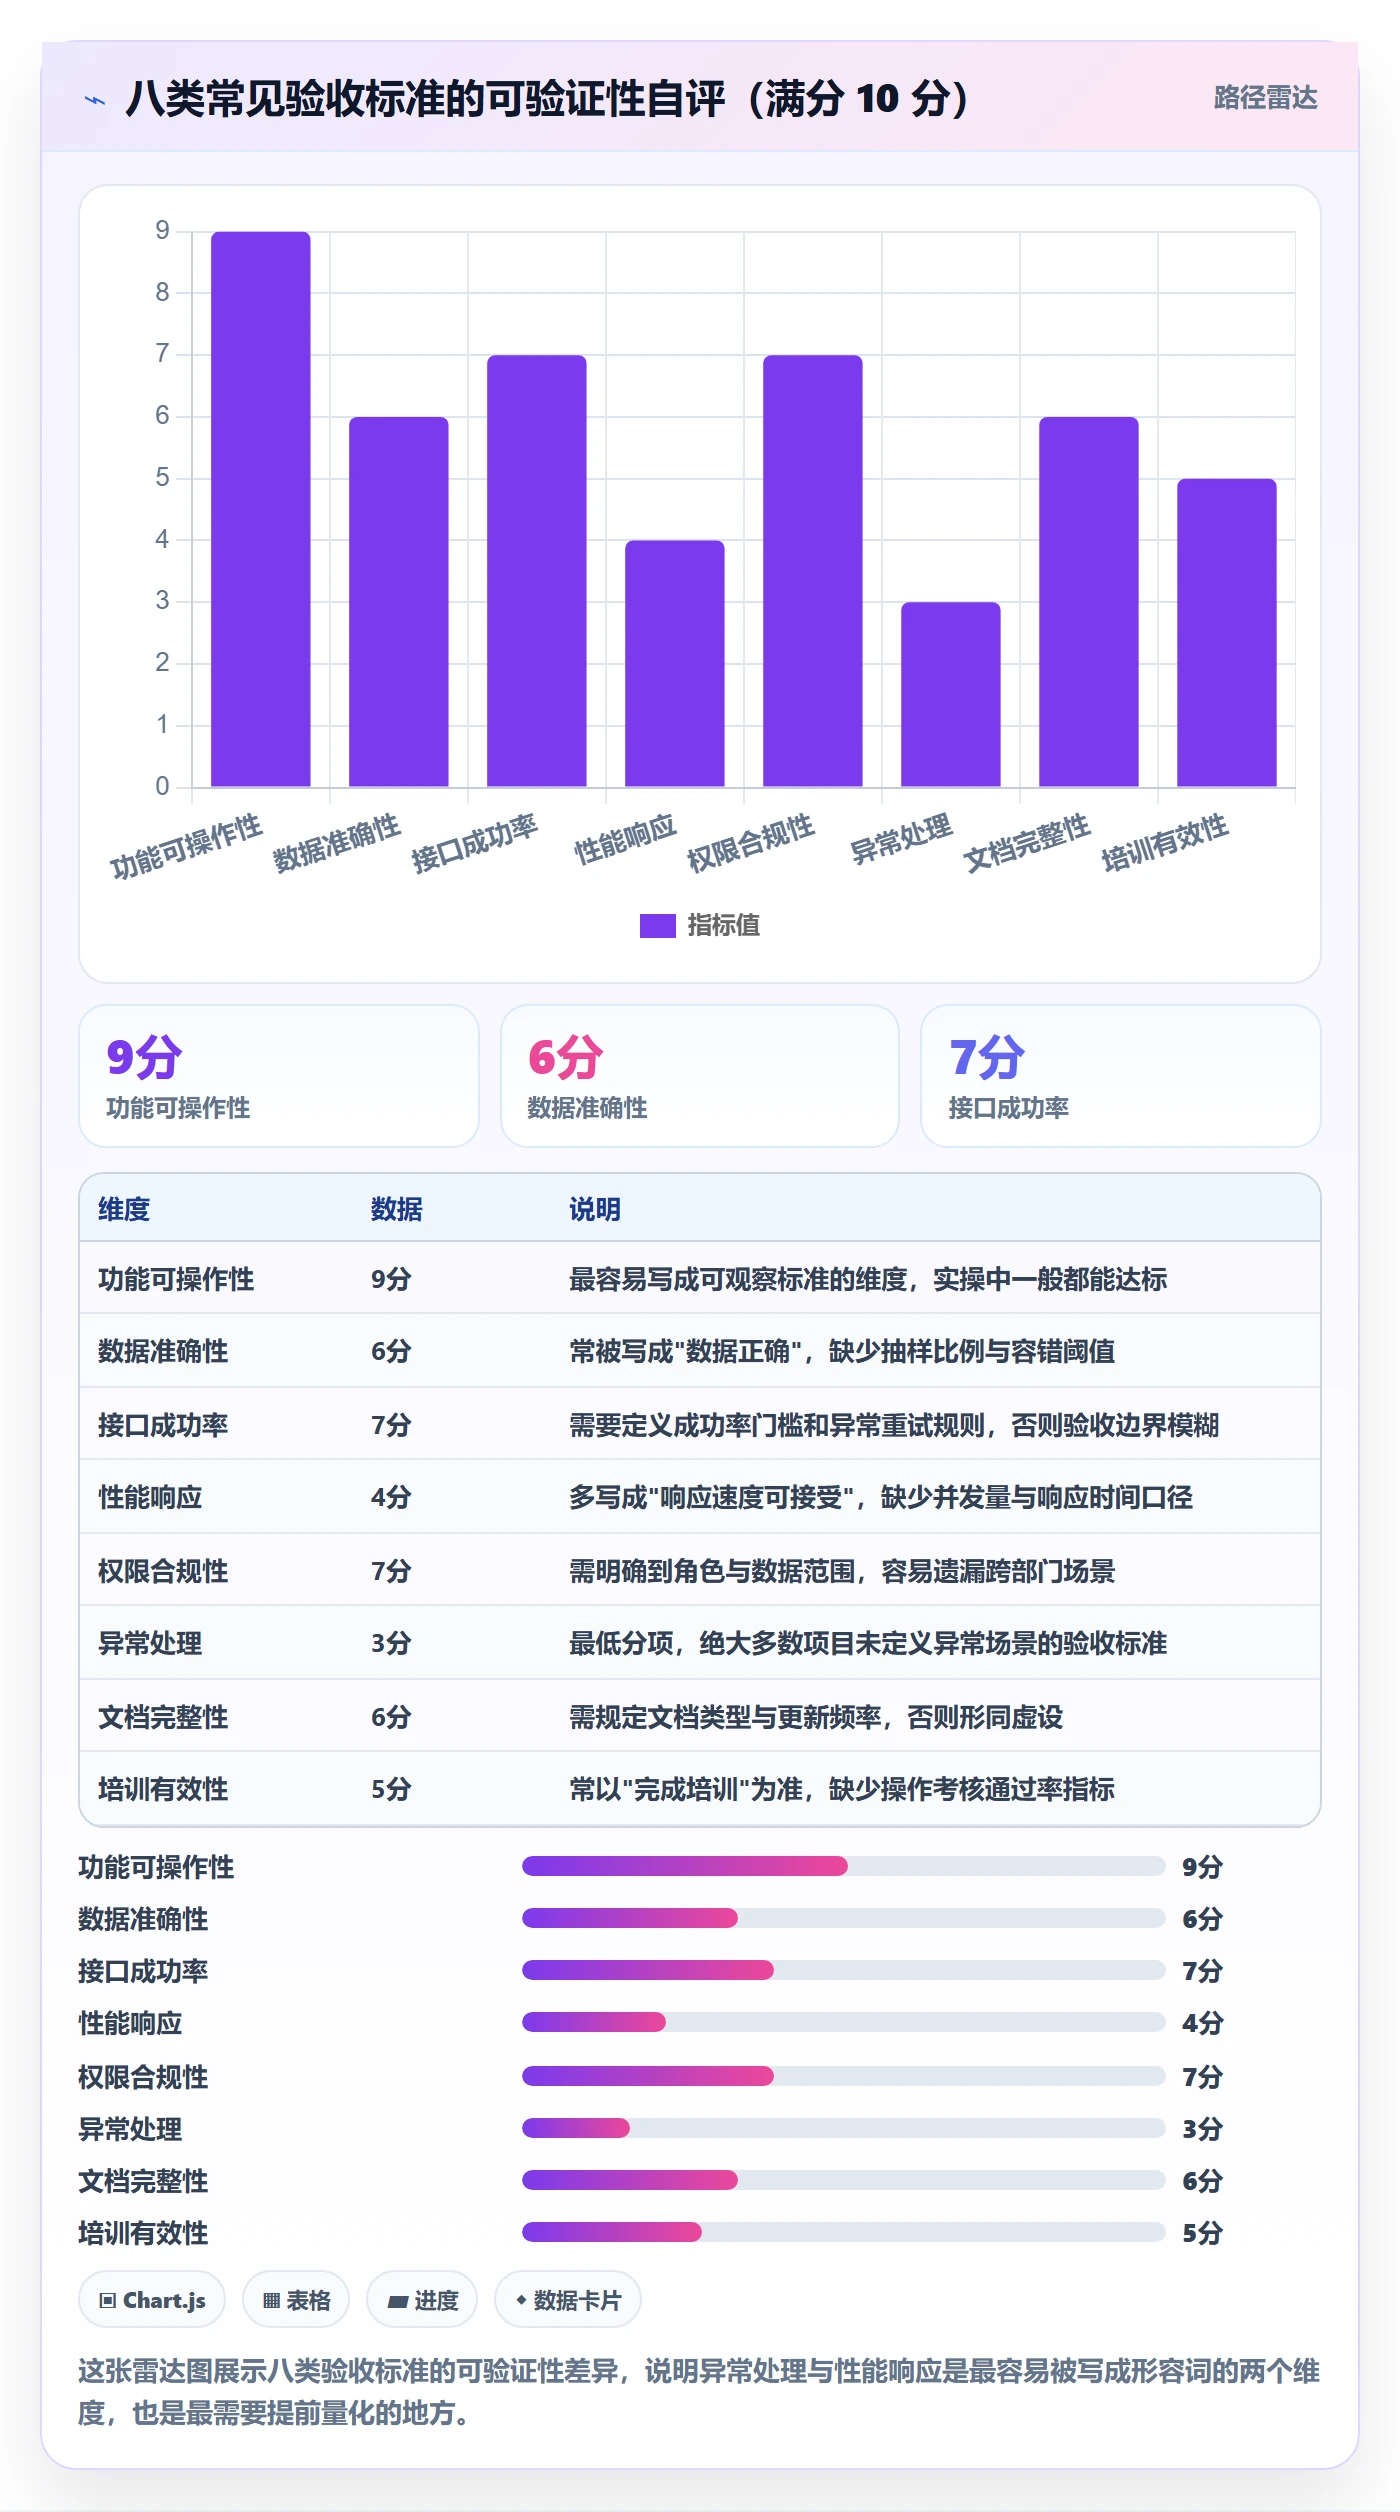Open the 9分 功能可操作性 data card

(x=279, y=1076)
